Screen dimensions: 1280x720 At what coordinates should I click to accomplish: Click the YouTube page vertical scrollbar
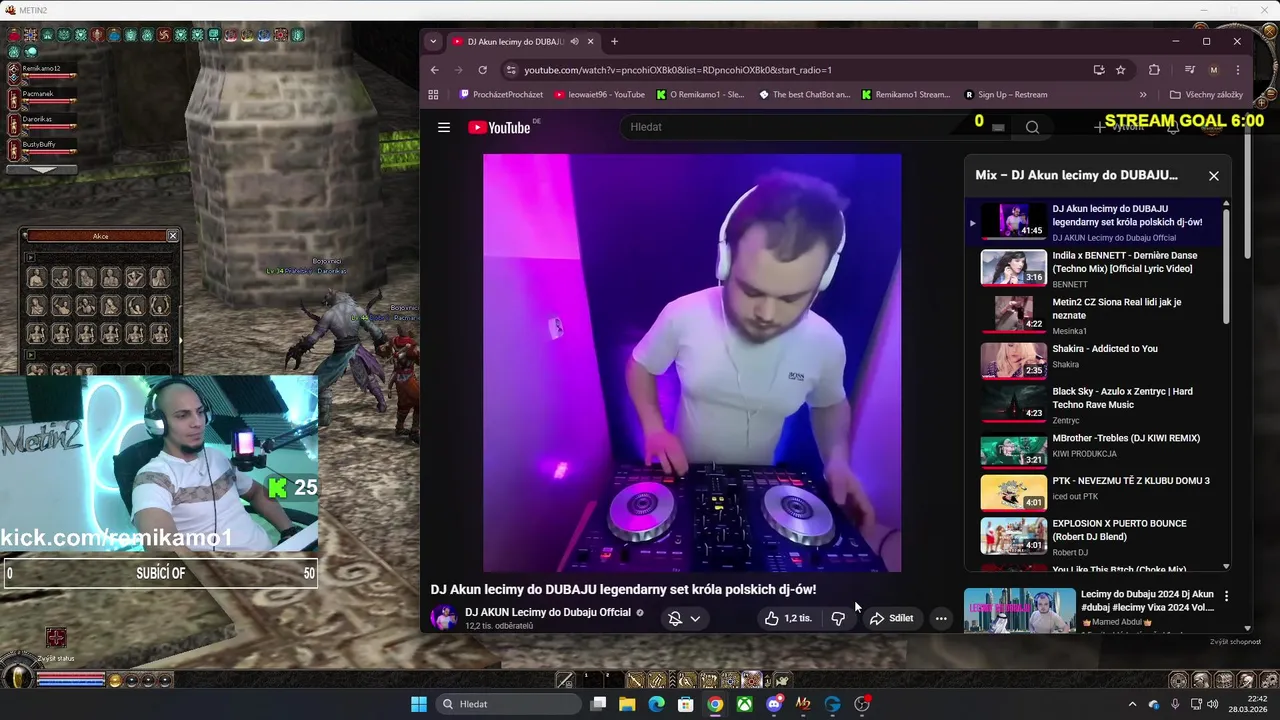point(1247,195)
